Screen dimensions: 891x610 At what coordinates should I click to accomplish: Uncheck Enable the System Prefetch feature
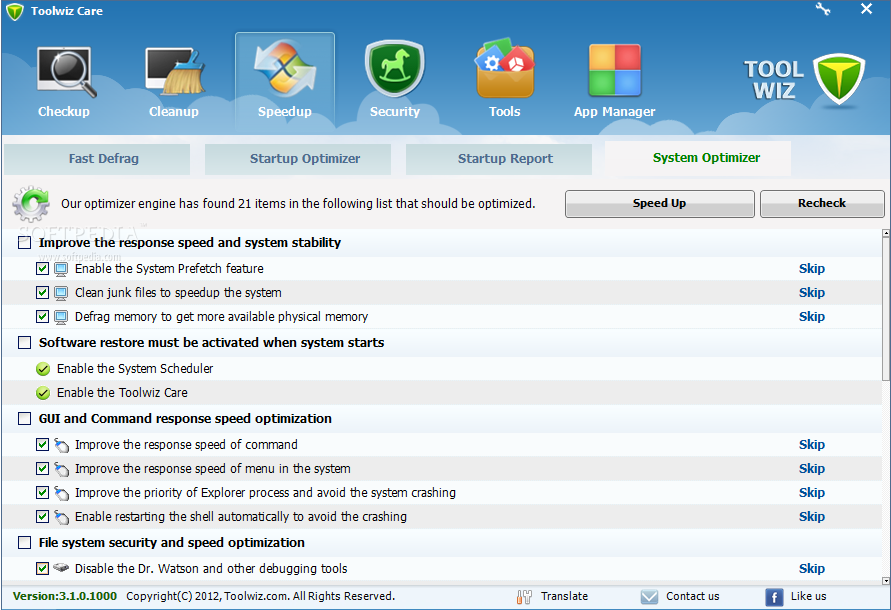[x=43, y=268]
